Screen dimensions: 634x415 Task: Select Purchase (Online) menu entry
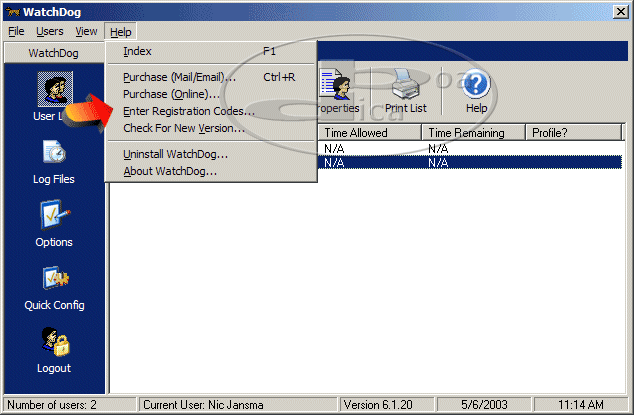[x=171, y=94]
